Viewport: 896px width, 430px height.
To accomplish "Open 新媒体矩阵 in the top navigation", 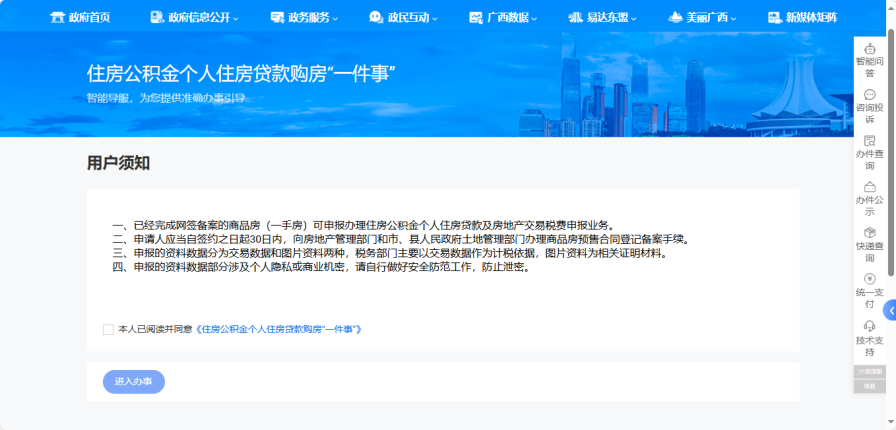I will coord(802,17).
